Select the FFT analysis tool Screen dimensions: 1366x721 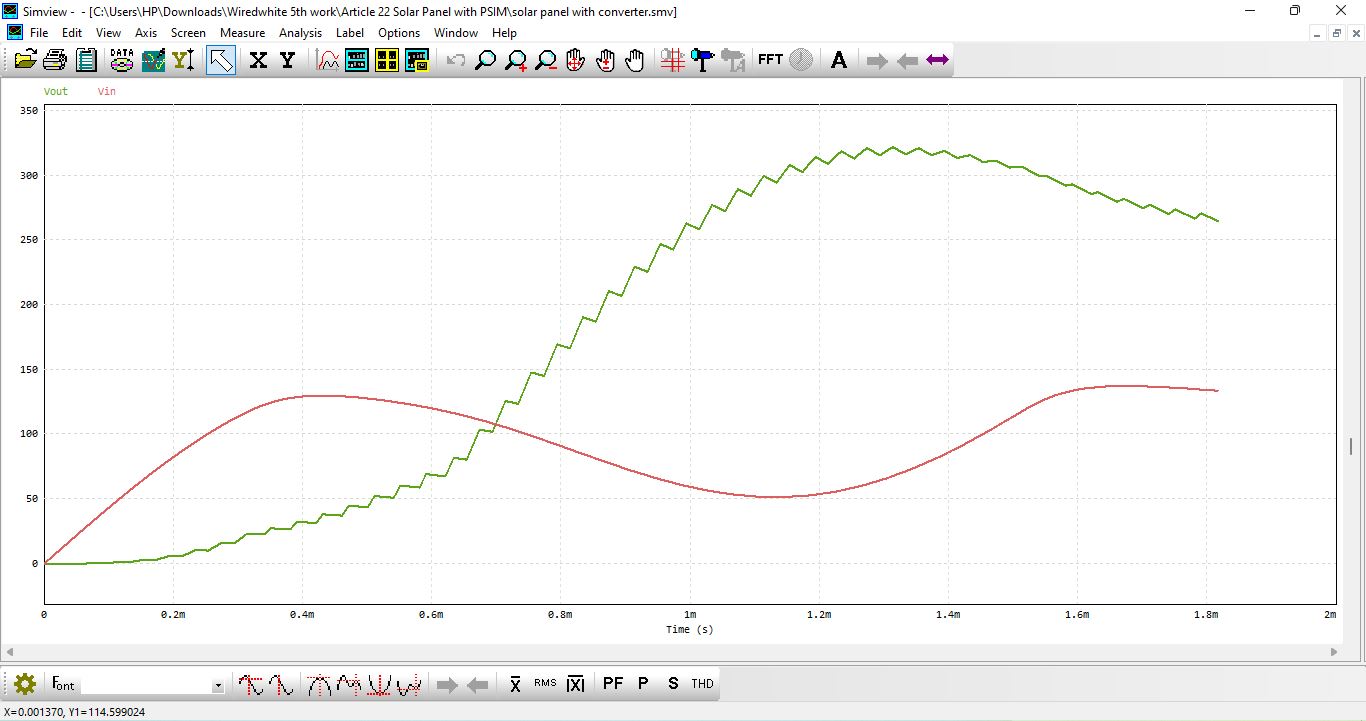[x=770, y=60]
